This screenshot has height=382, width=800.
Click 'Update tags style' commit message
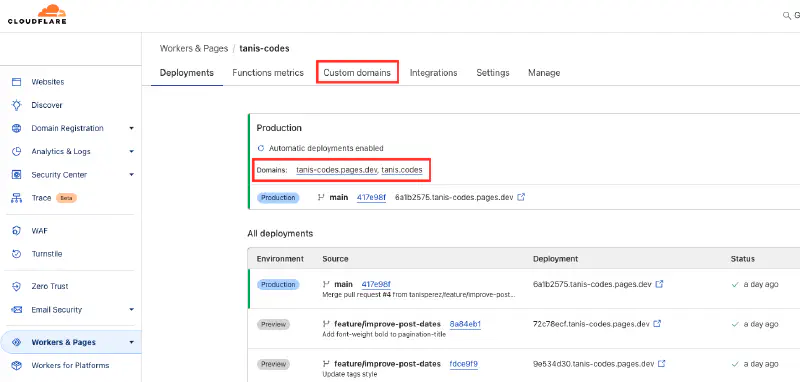point(349,374)
